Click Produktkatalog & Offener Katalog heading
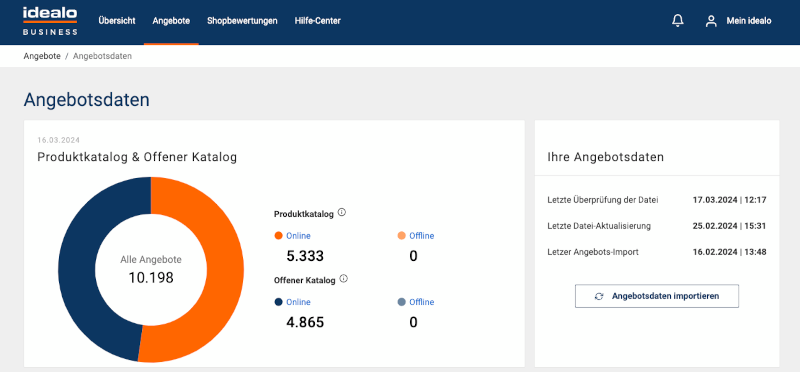The width and height of the screenshot is (800, 372). (137, 158)
